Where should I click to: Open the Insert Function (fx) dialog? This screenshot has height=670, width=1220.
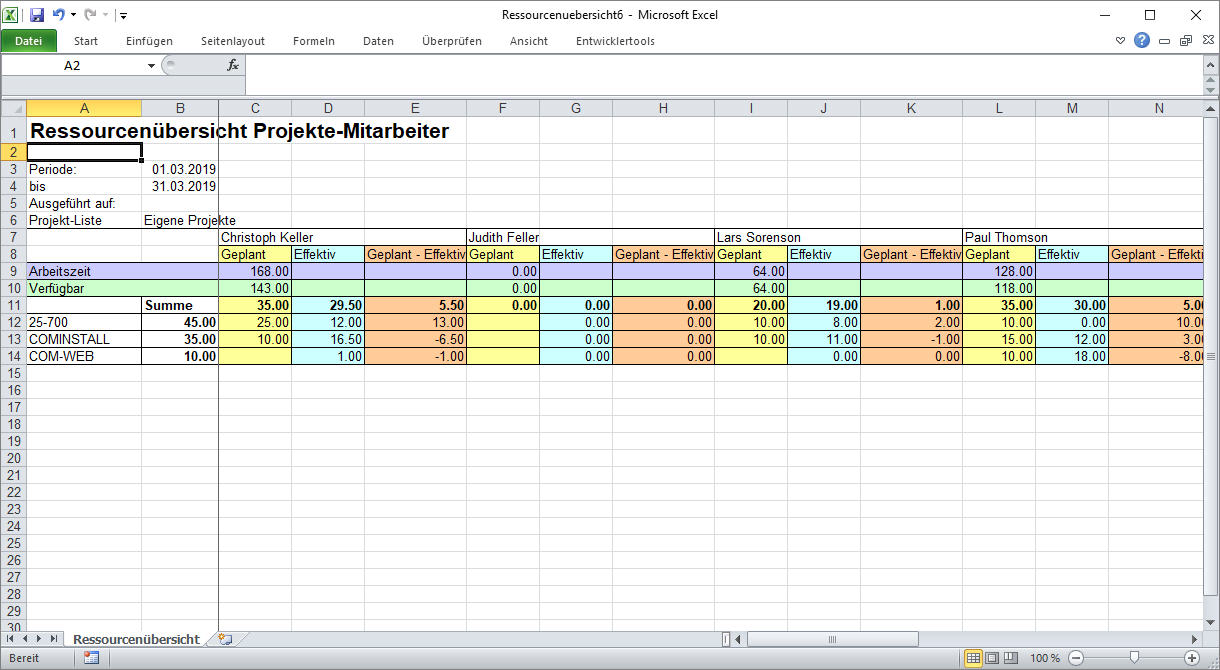click(234, 64)
